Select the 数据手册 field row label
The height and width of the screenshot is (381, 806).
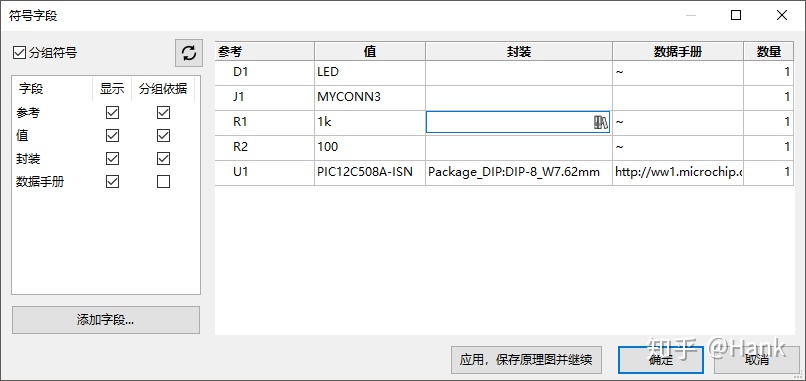pyautogui.click(x=40, y=182)
